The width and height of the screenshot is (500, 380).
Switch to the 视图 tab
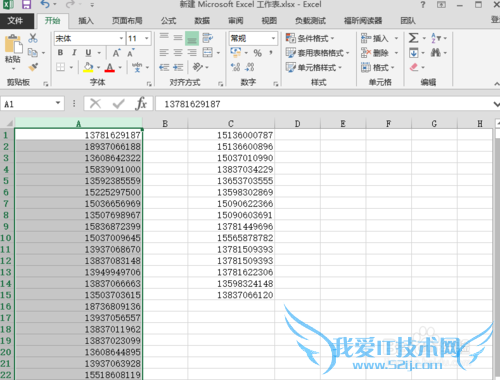pyautogui.click(x=269, y=21)
